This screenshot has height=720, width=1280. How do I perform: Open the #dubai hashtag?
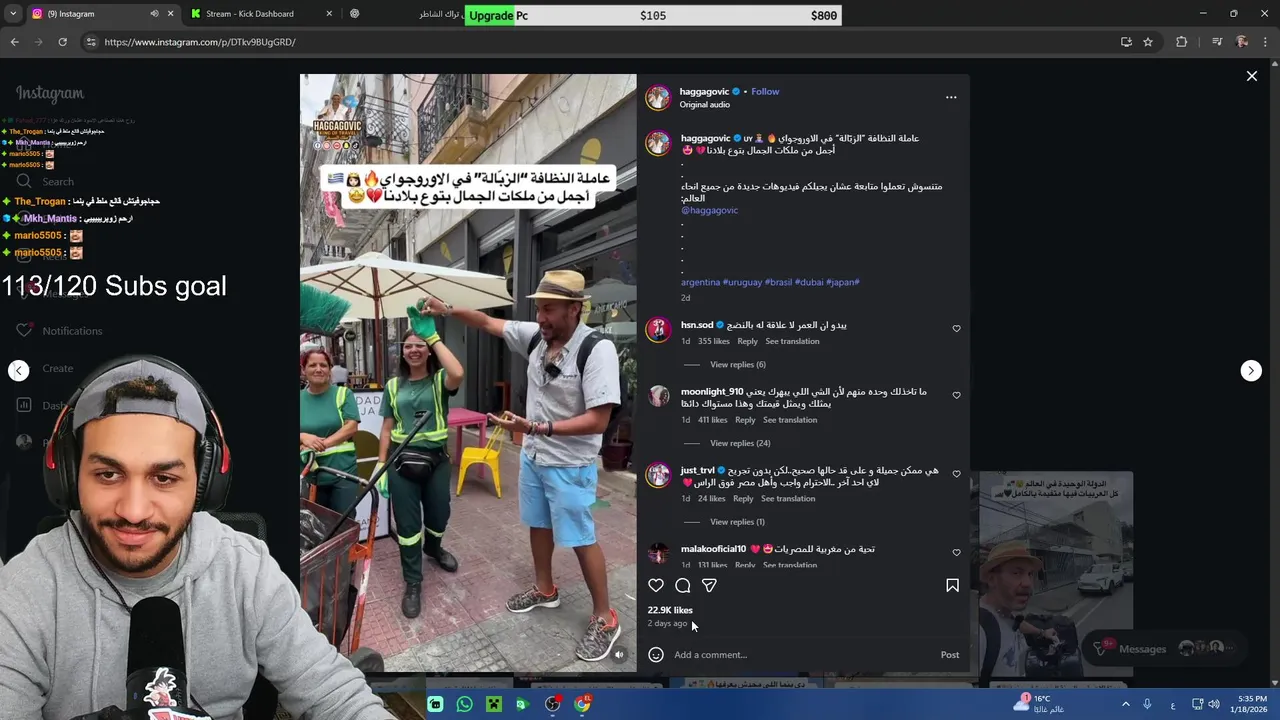pyautogui.click(x=809, y=282)
